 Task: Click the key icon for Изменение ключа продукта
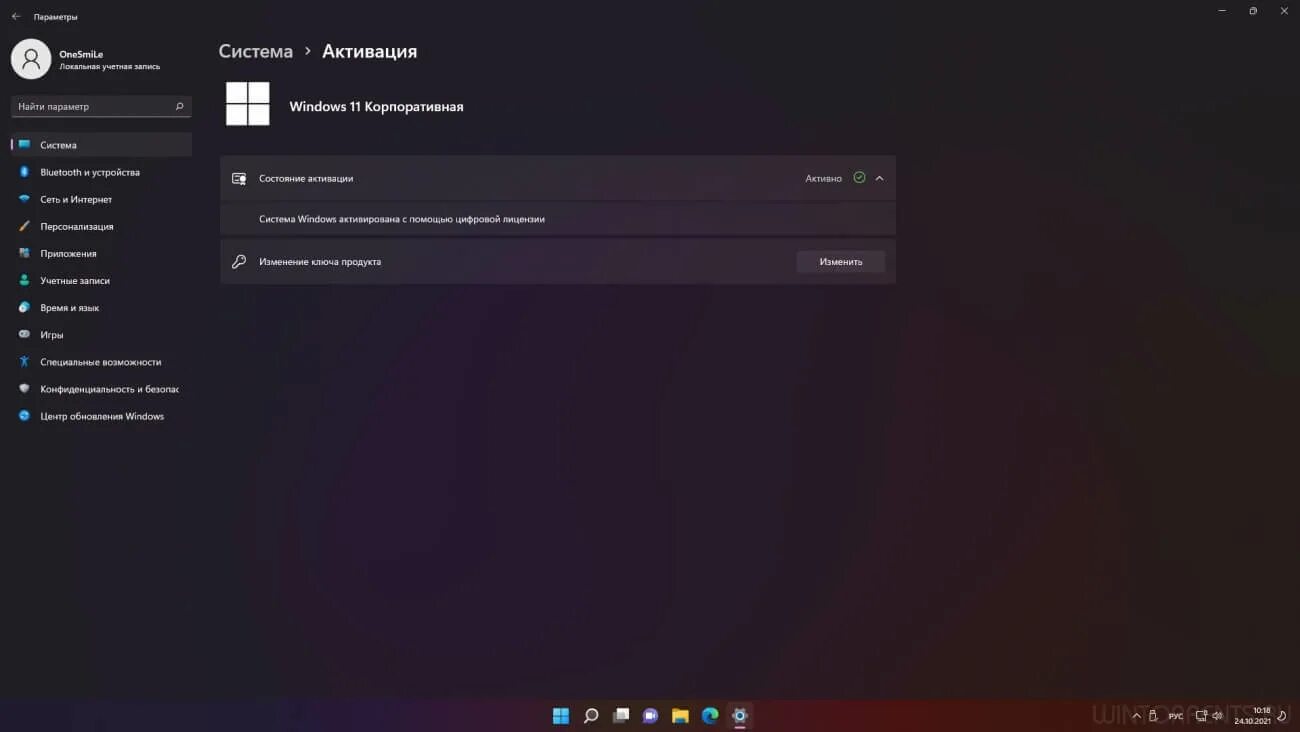[x=239, y=261]
